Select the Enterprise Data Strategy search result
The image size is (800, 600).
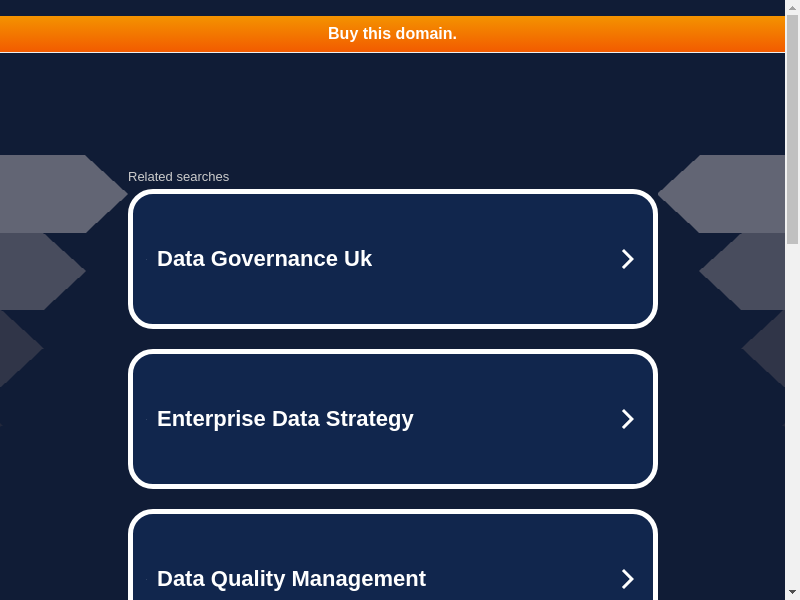coord(285,419)
